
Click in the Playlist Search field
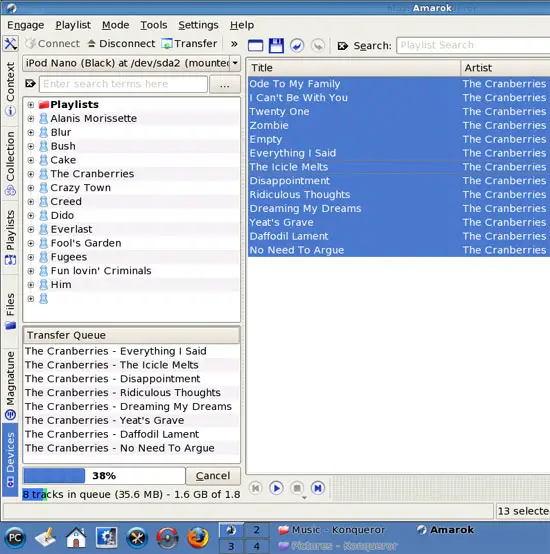[x=473, y=45]
